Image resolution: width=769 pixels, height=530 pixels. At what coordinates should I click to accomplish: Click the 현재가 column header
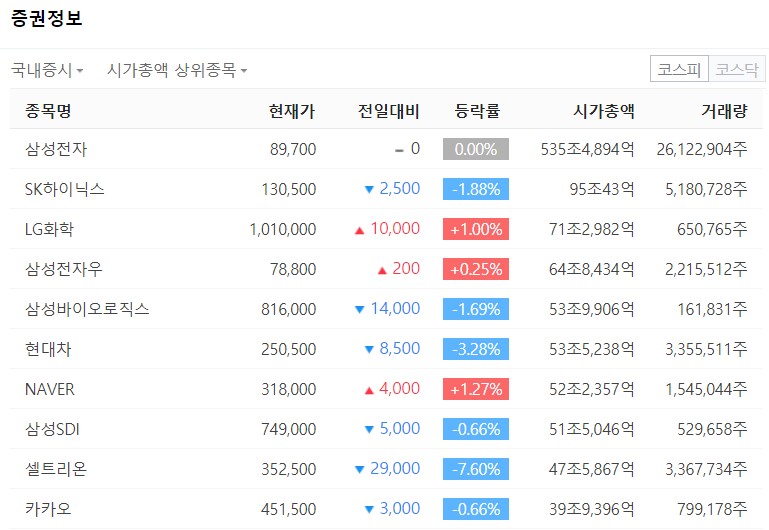(292, 111)
